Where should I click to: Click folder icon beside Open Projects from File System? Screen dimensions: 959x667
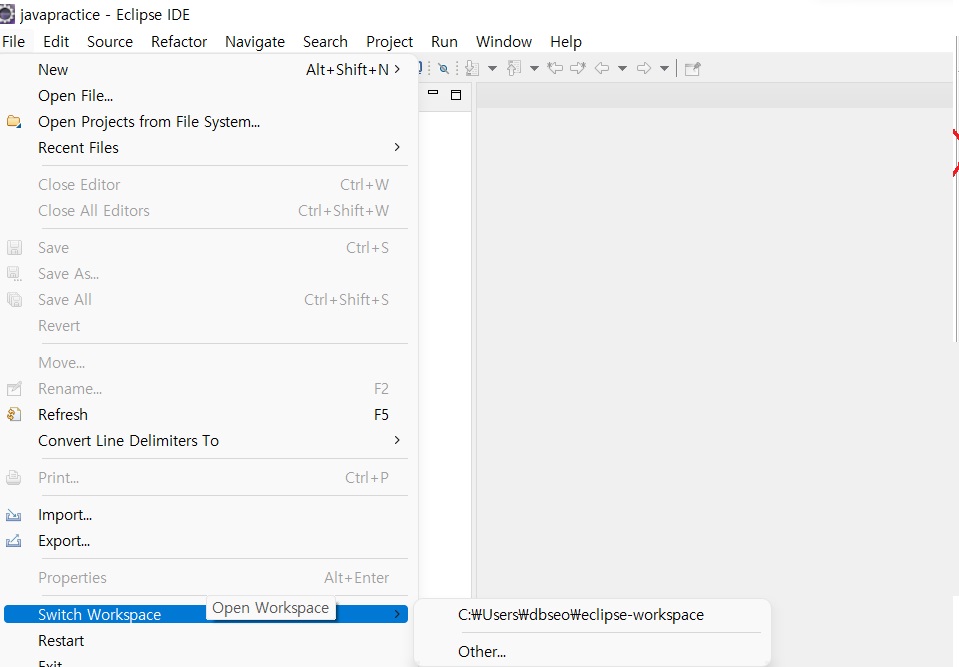click(13, 122)
